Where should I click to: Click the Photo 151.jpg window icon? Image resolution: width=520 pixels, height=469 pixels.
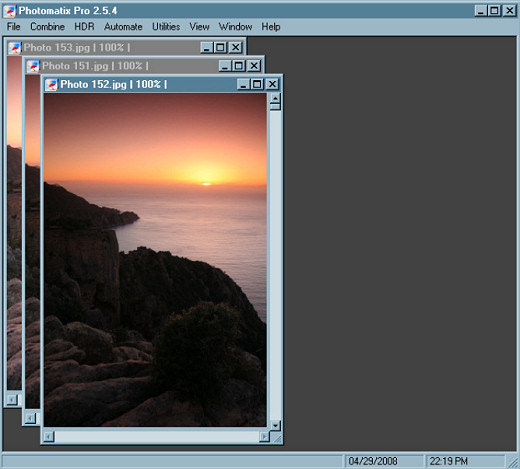click(33, 66)
